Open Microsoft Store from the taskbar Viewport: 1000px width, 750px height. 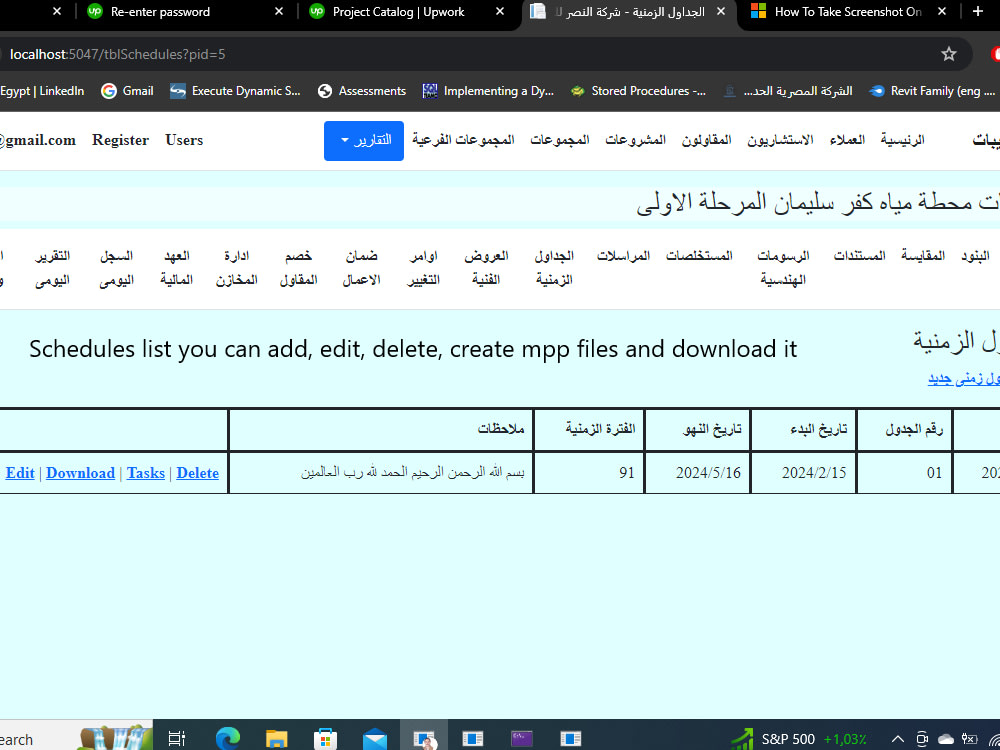coord(325,739)
